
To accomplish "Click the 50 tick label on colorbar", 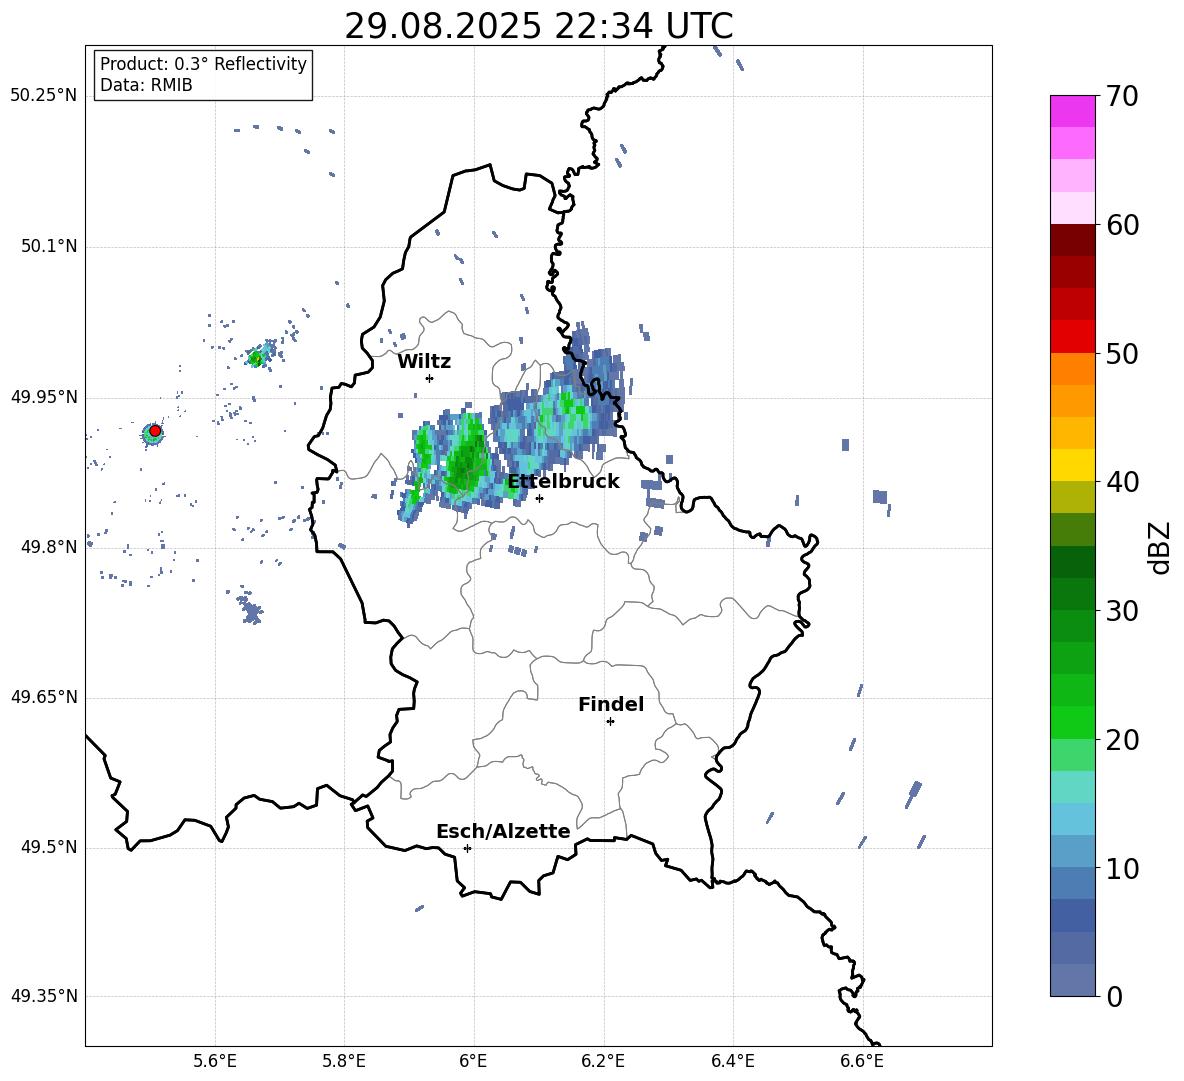I will [x=1121, y=354].
